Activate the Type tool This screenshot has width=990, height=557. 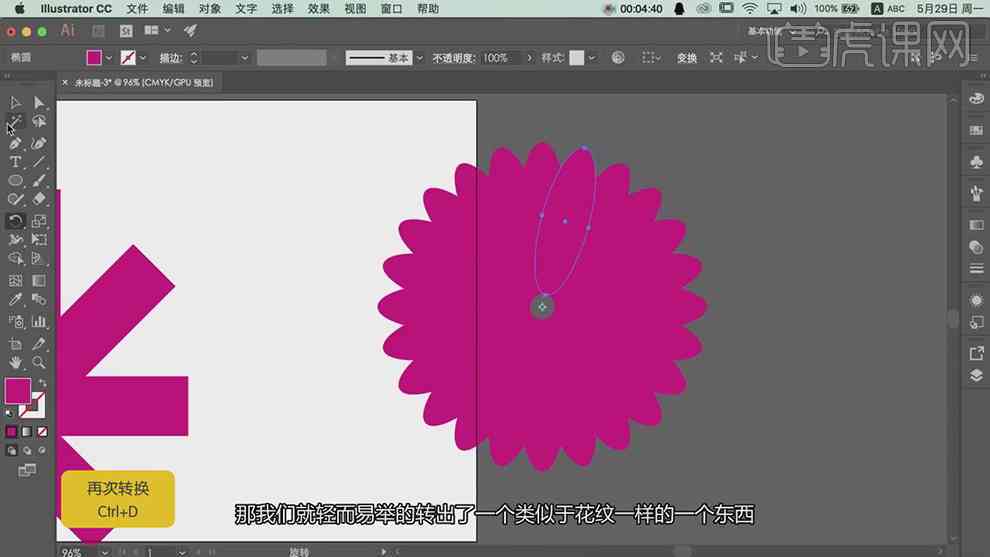click(x=15, y=162)
